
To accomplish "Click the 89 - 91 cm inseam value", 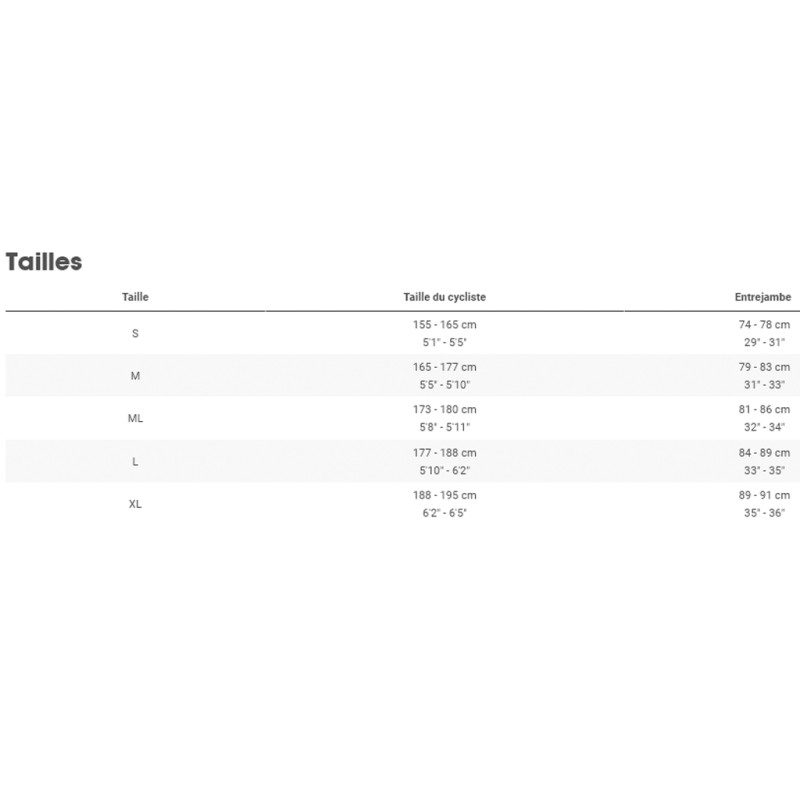I will [x=764, y=496].
